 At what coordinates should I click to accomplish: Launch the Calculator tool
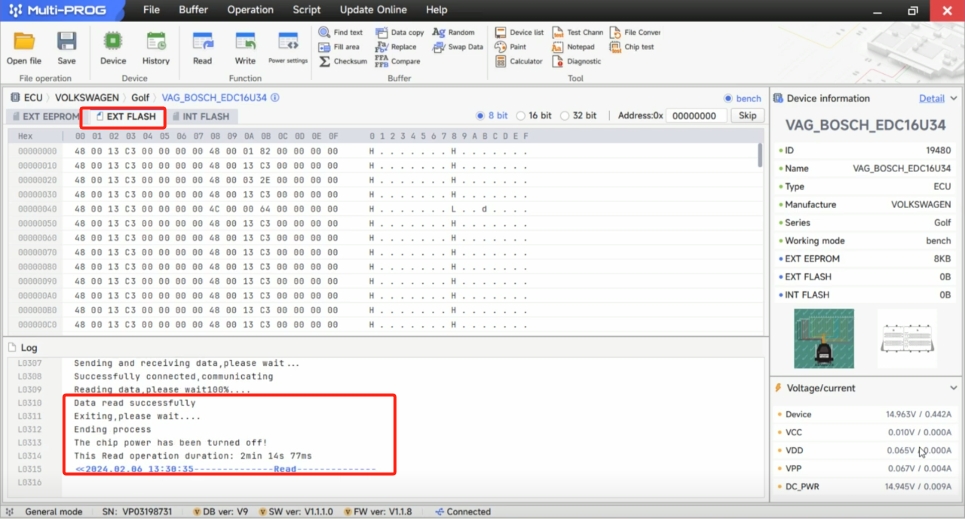(519, 62)
